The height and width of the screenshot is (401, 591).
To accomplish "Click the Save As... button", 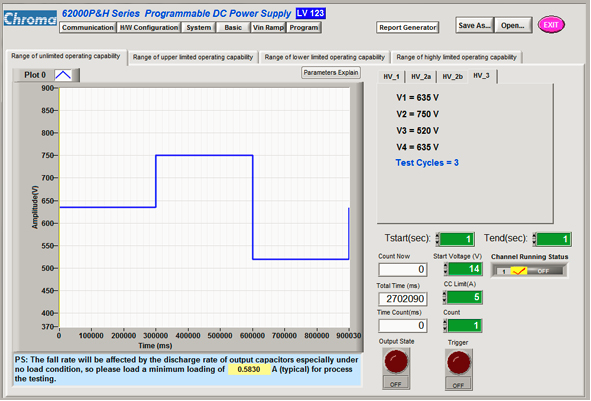I will pos(474,25).
